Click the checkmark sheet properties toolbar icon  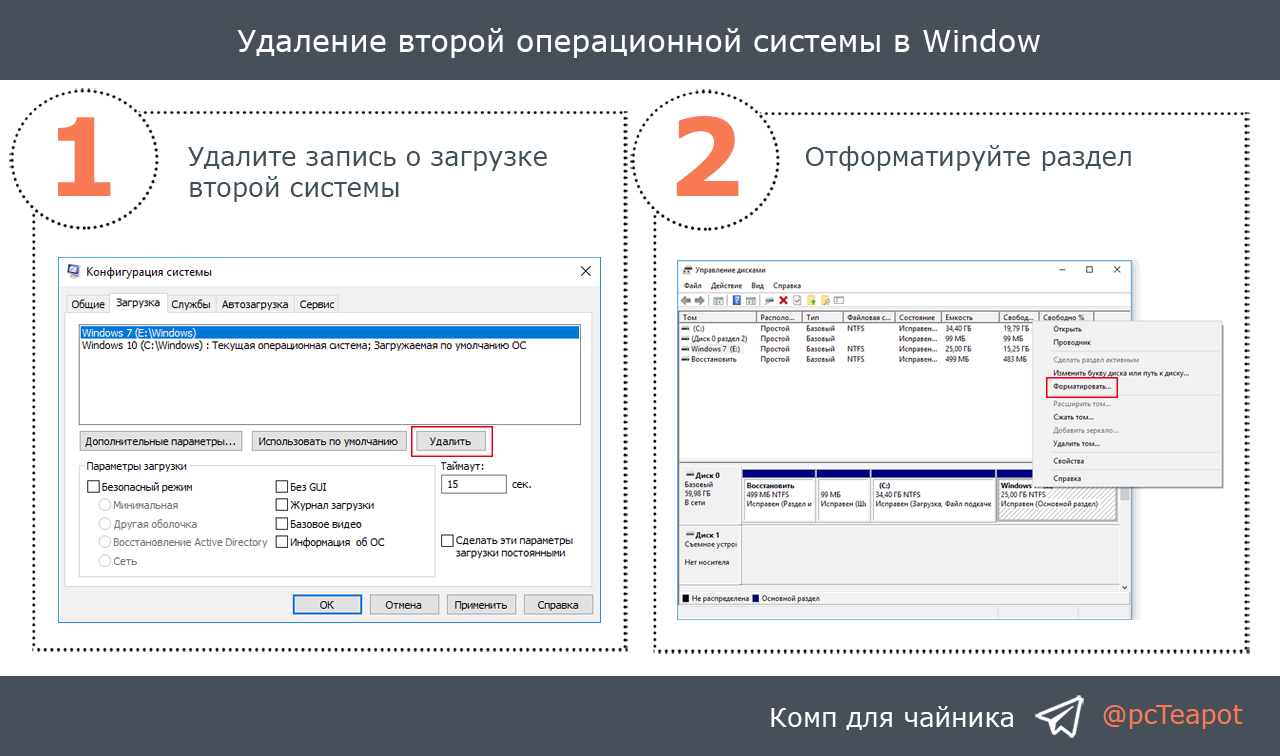pos(797,300)
